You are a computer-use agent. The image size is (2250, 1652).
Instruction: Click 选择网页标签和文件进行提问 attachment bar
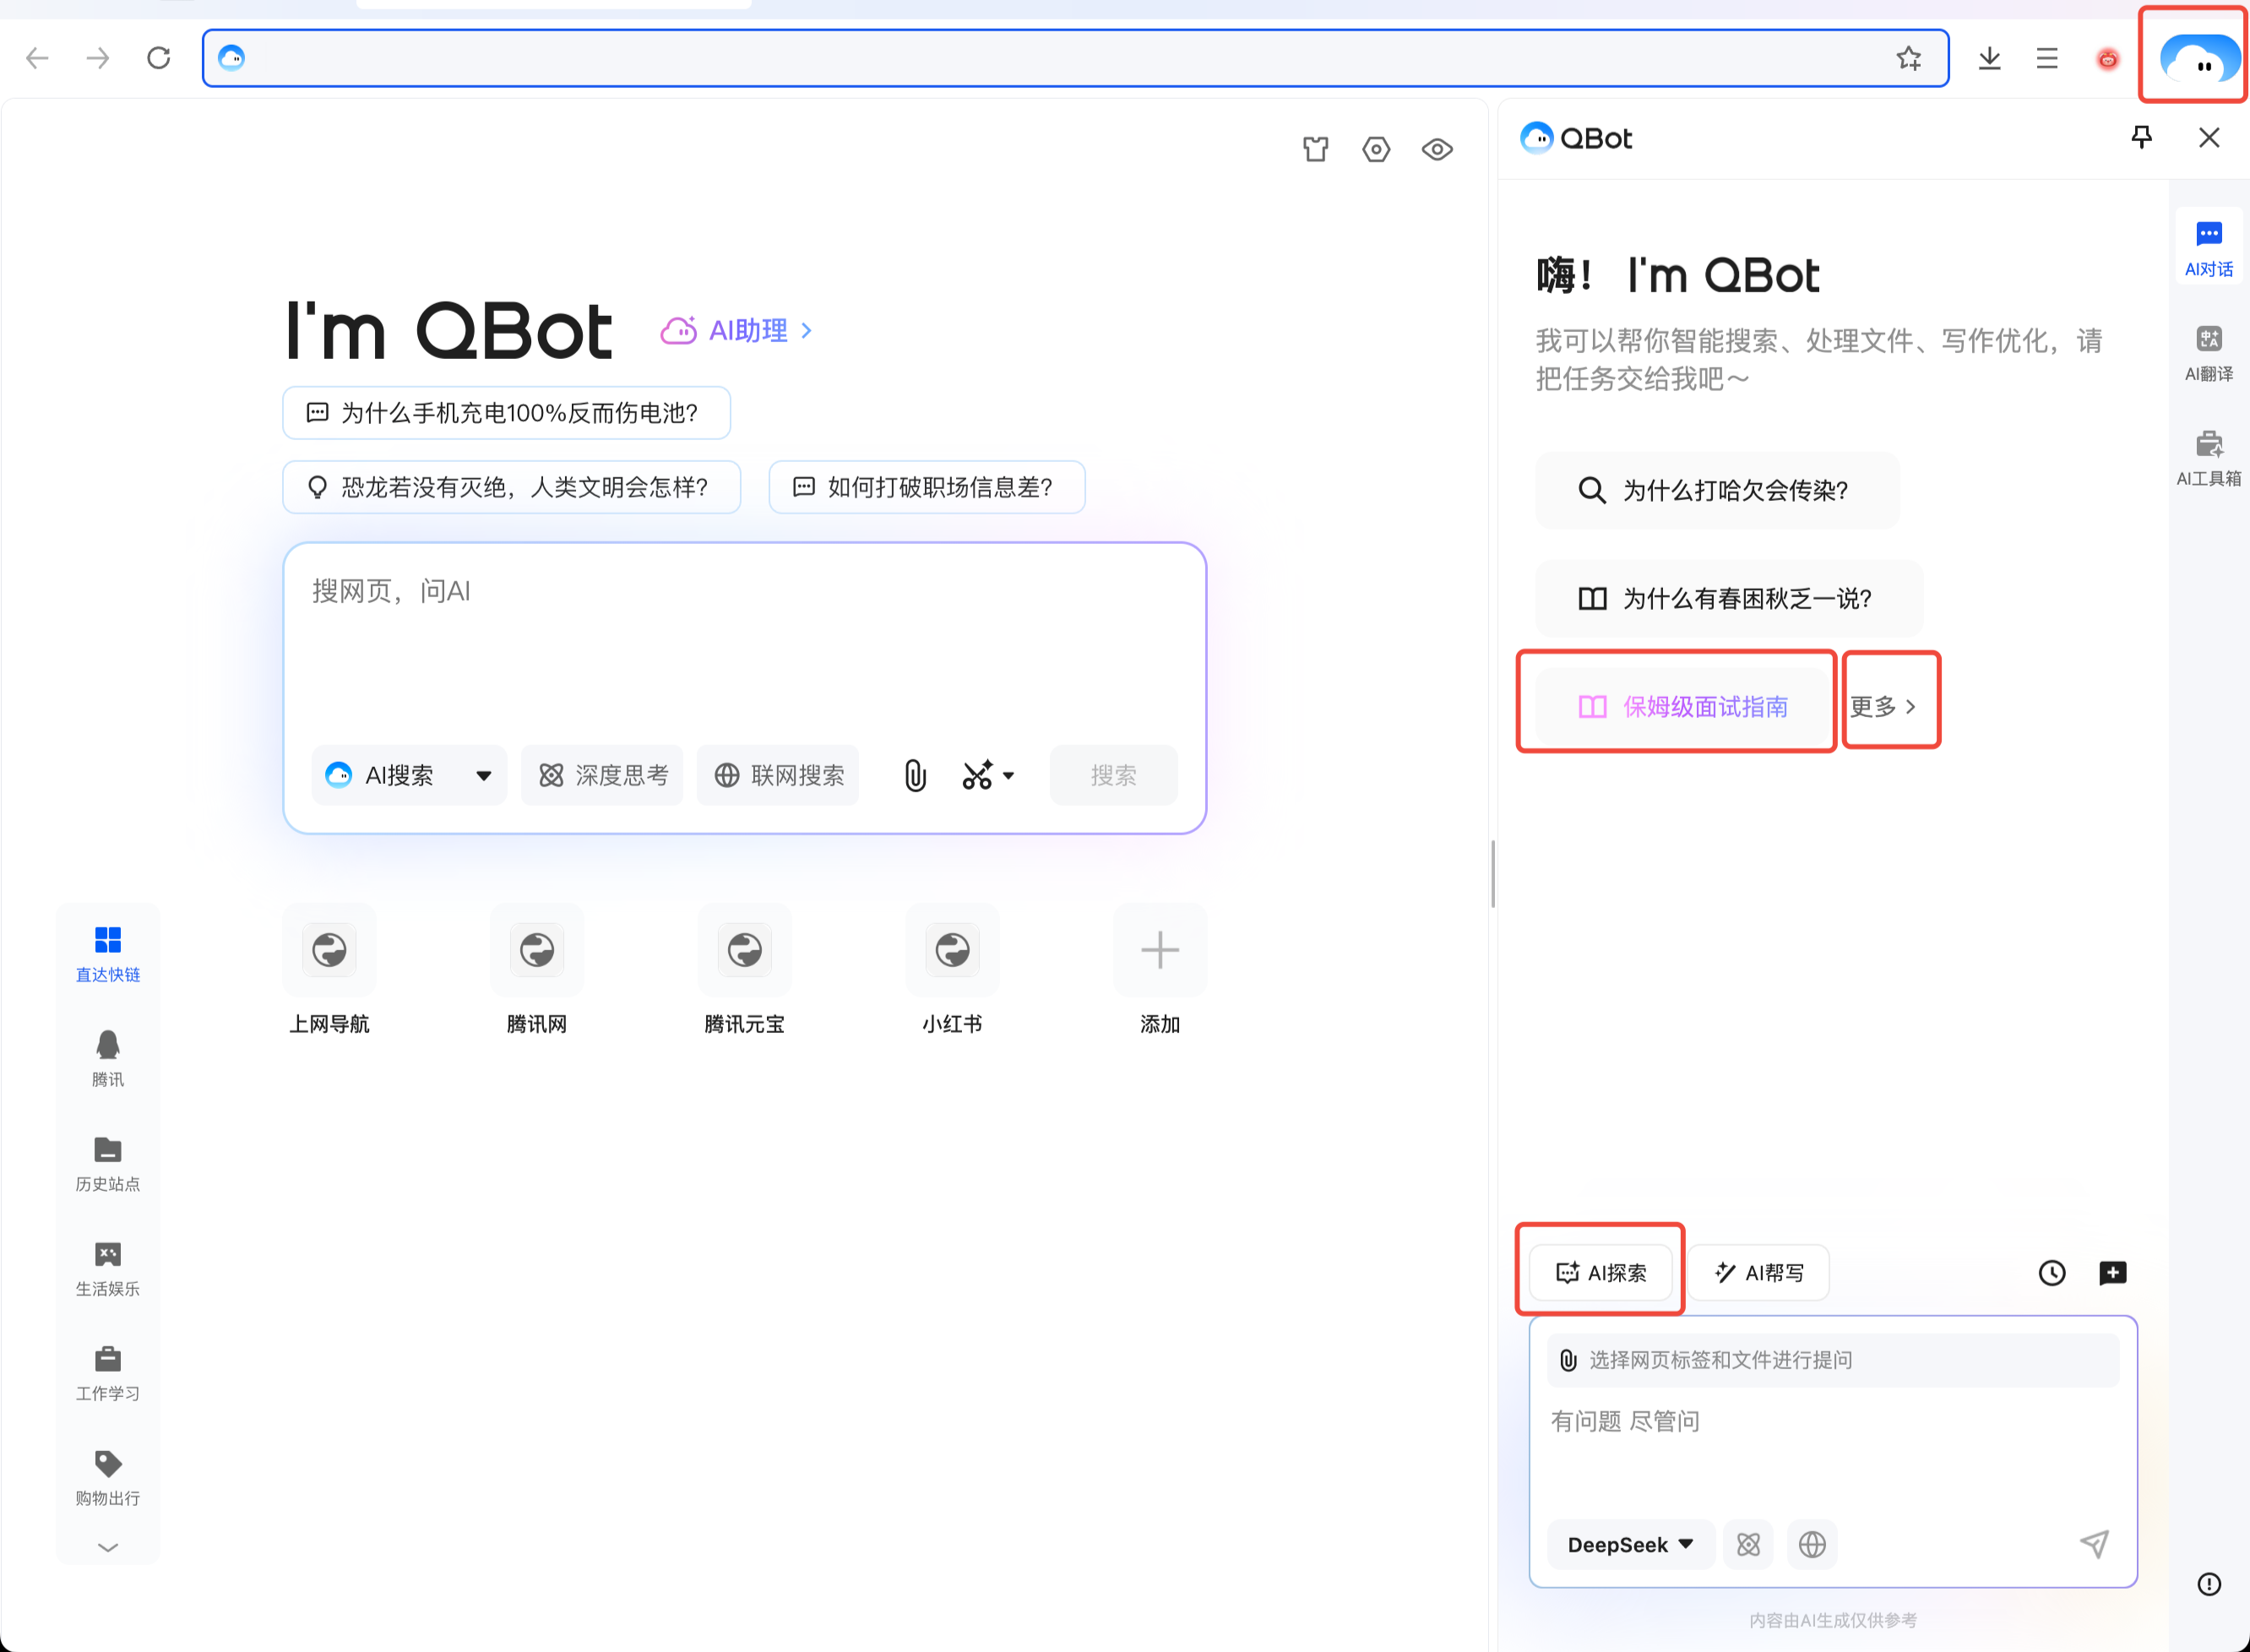click(1832, 1360)
